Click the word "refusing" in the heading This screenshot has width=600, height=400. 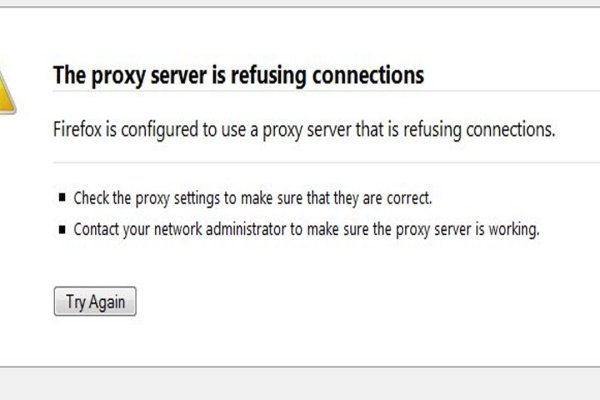coord(293,75)
